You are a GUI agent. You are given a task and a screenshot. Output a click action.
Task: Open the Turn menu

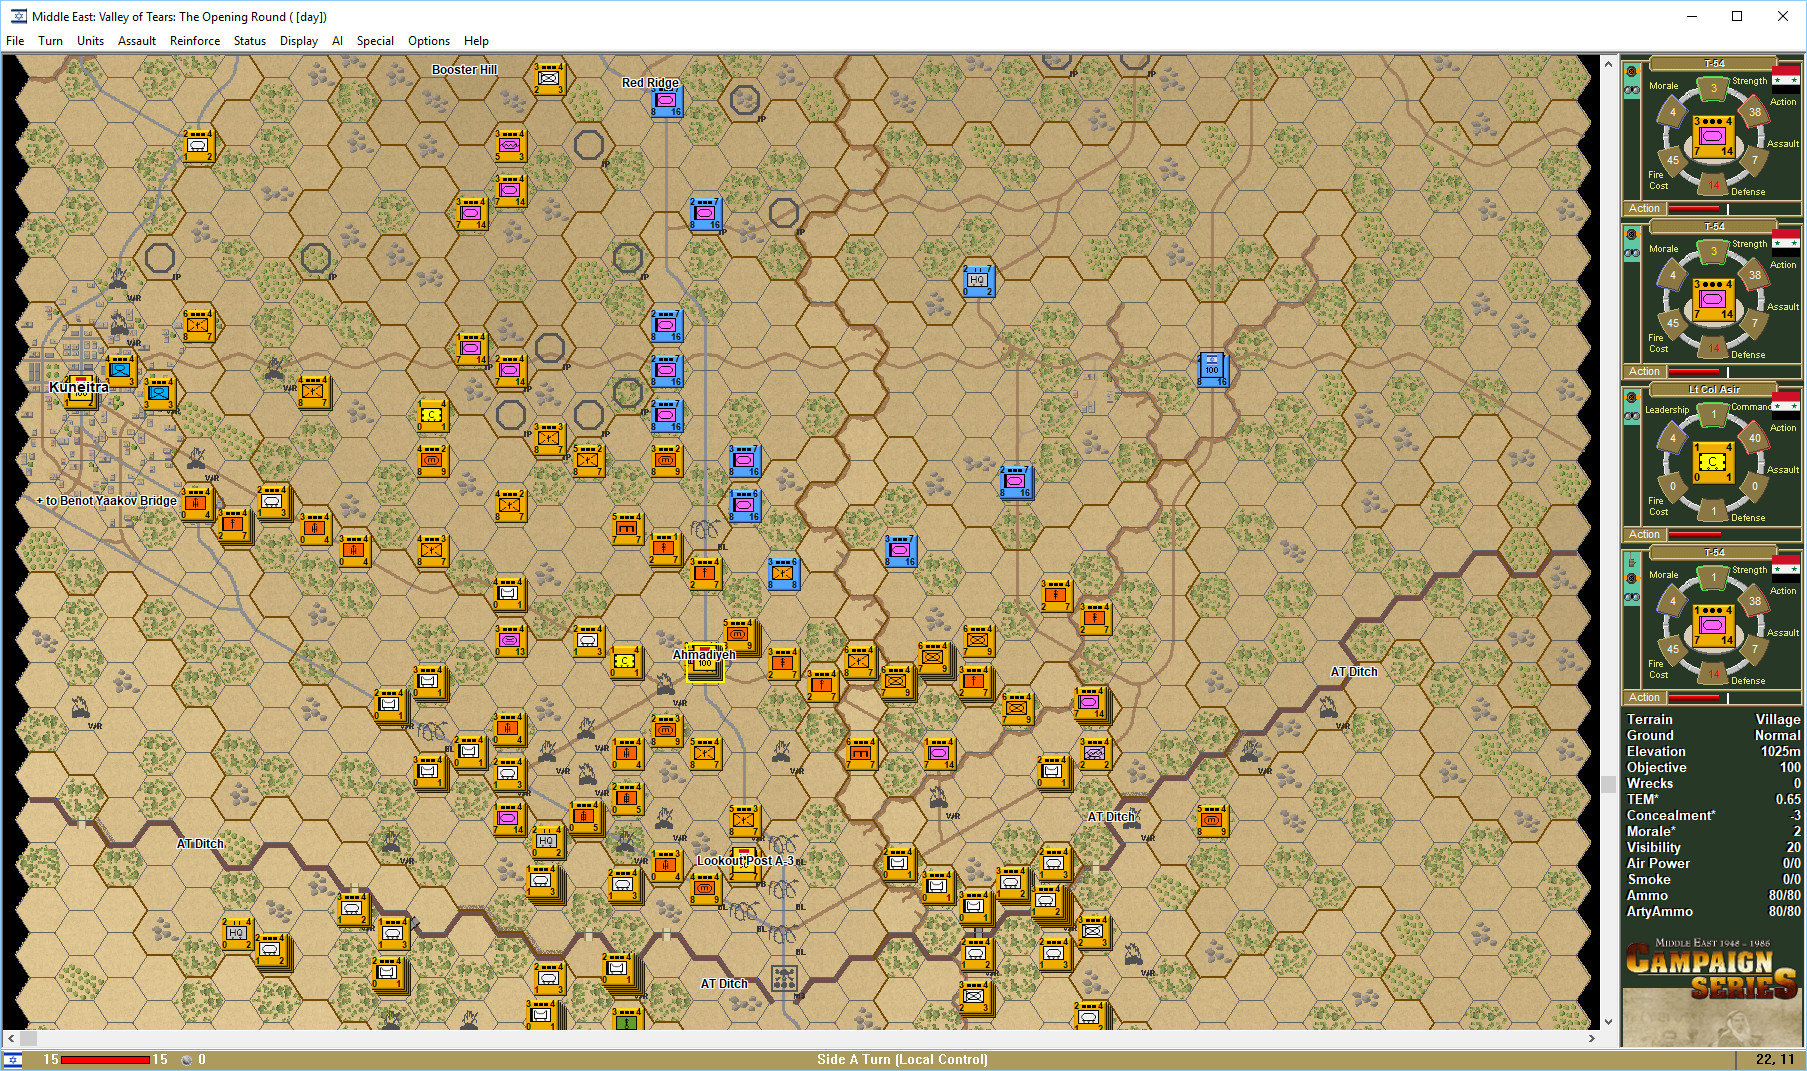[50, 41]
